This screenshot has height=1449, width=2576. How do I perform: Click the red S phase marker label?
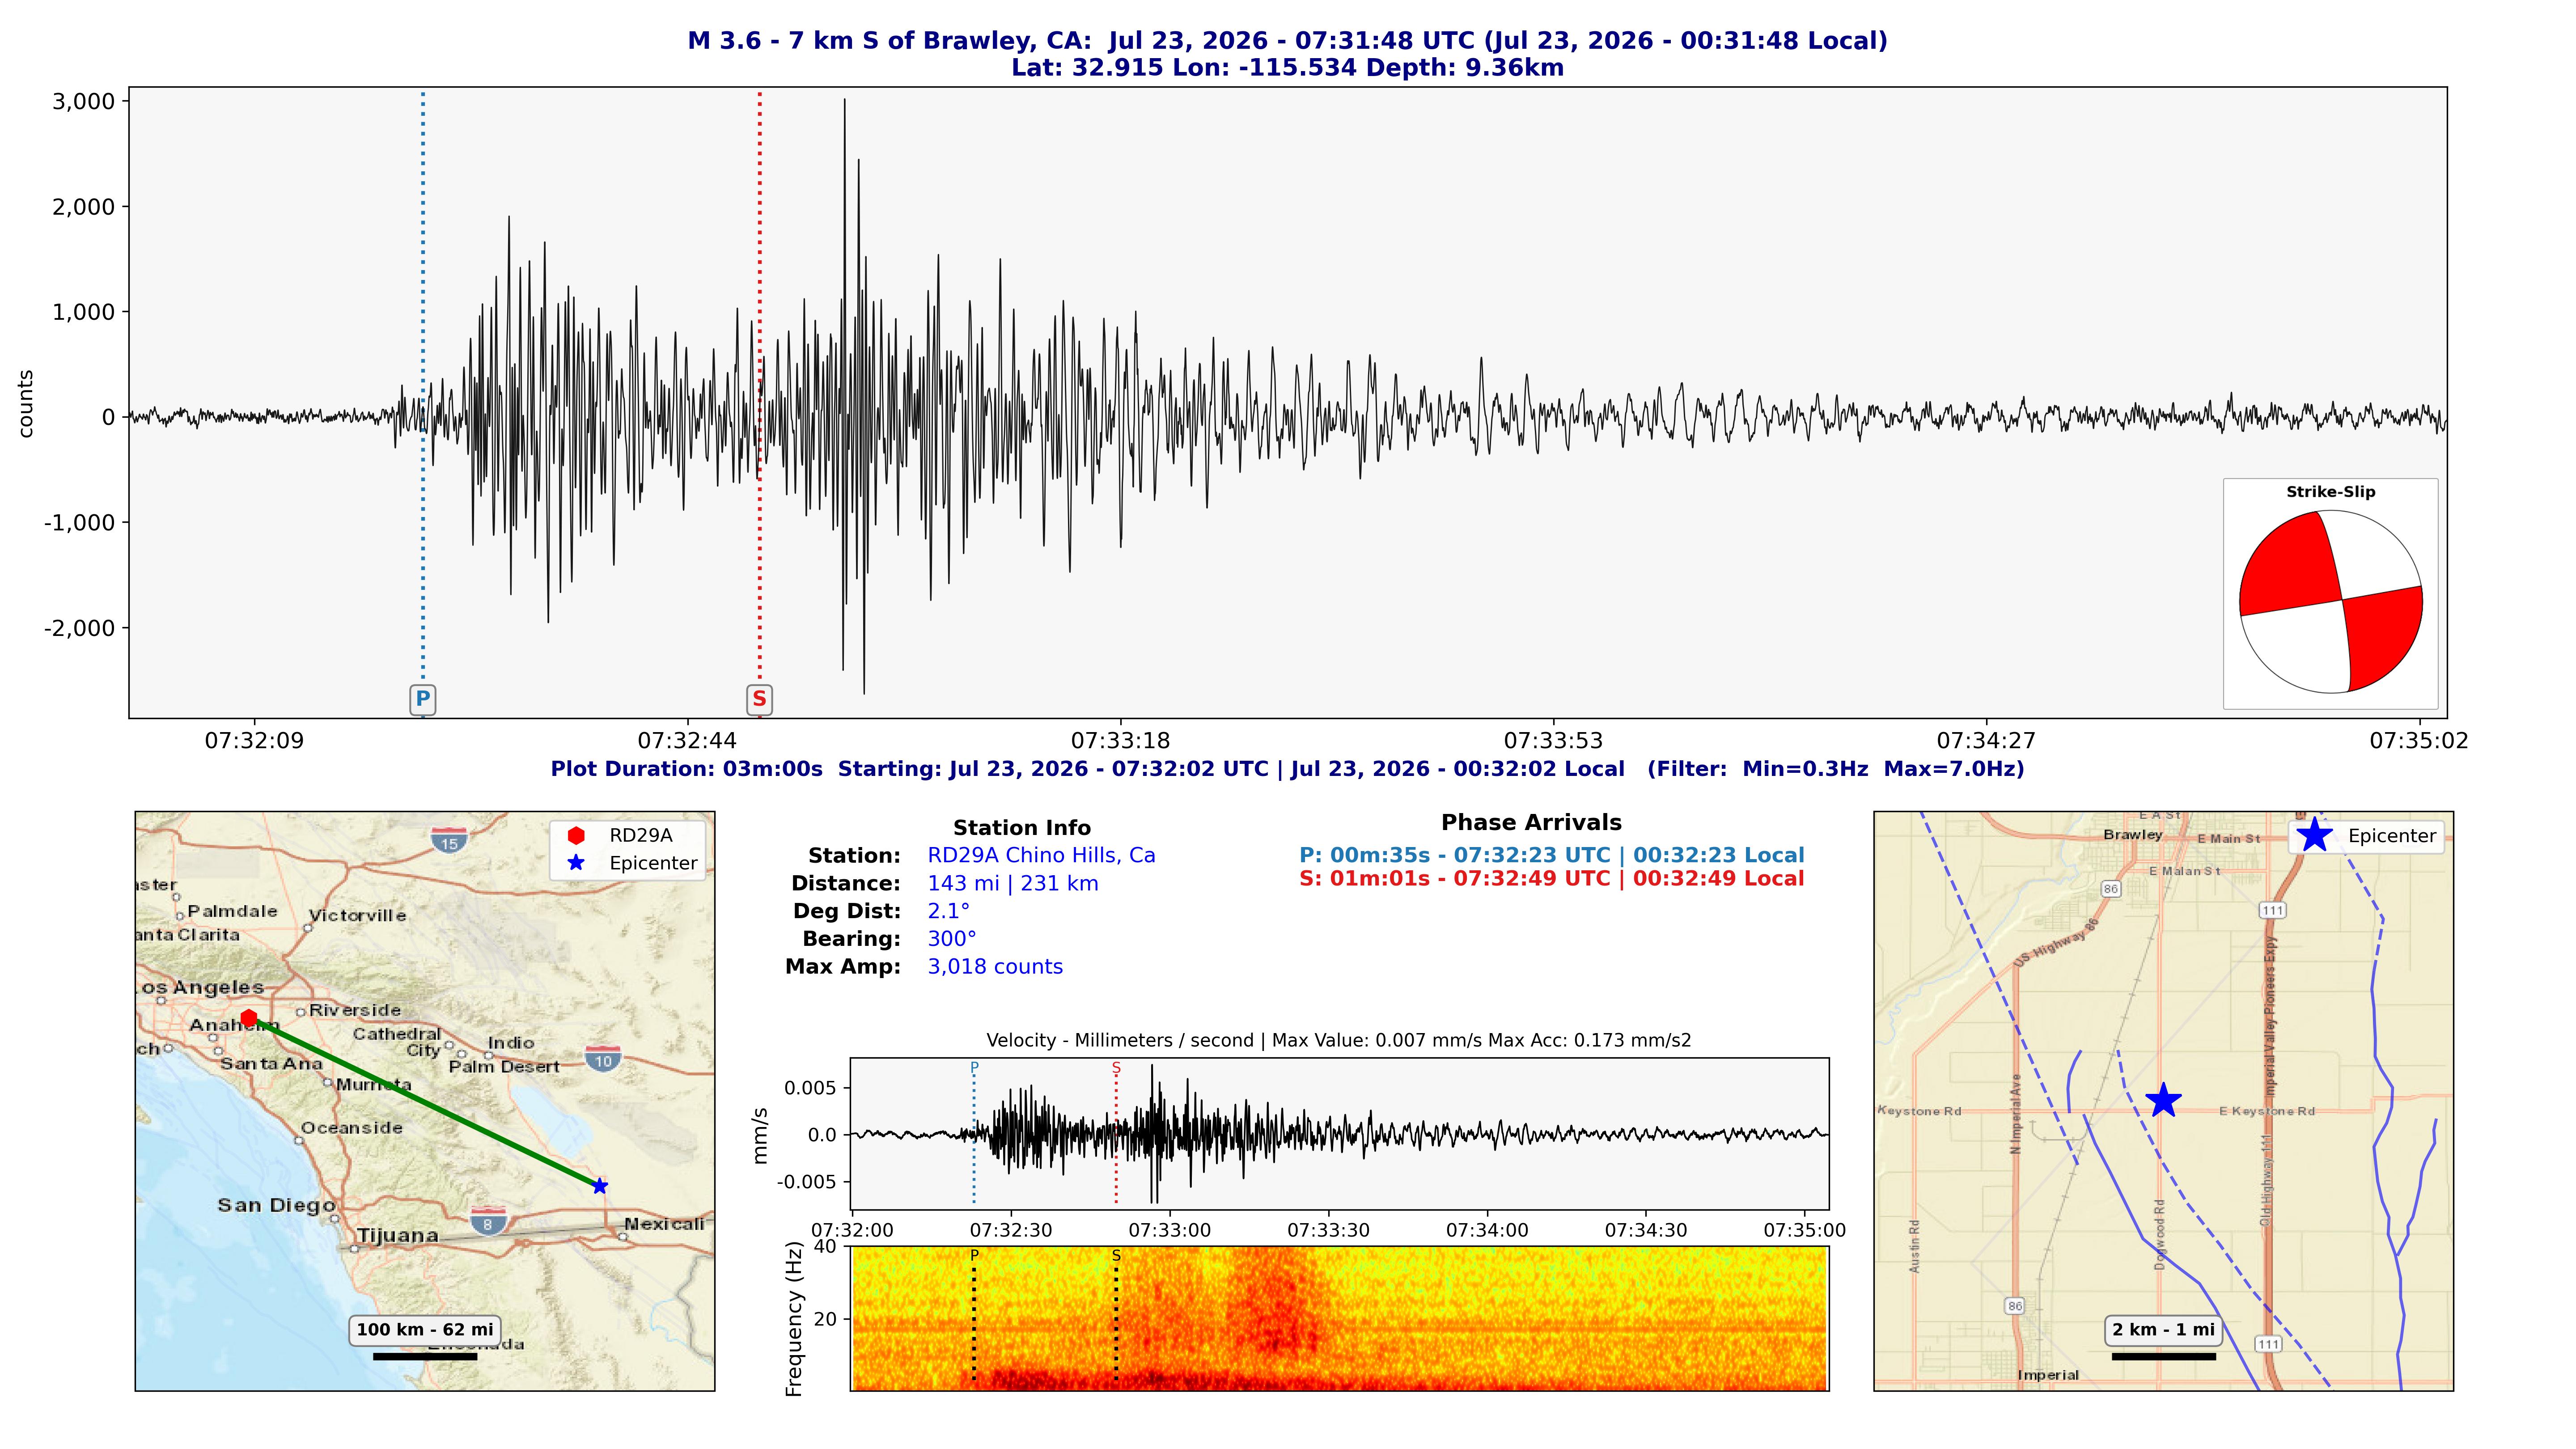point(759,699)
